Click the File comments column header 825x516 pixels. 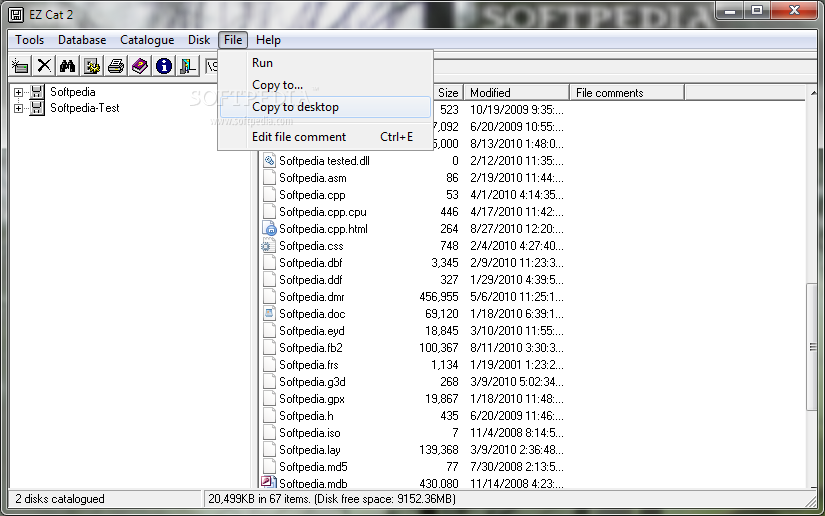(x=627, y=93)
